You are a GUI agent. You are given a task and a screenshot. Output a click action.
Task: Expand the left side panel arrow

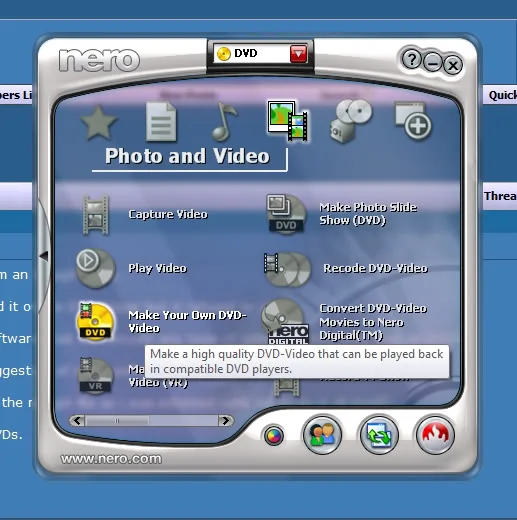tap(43, 256)
